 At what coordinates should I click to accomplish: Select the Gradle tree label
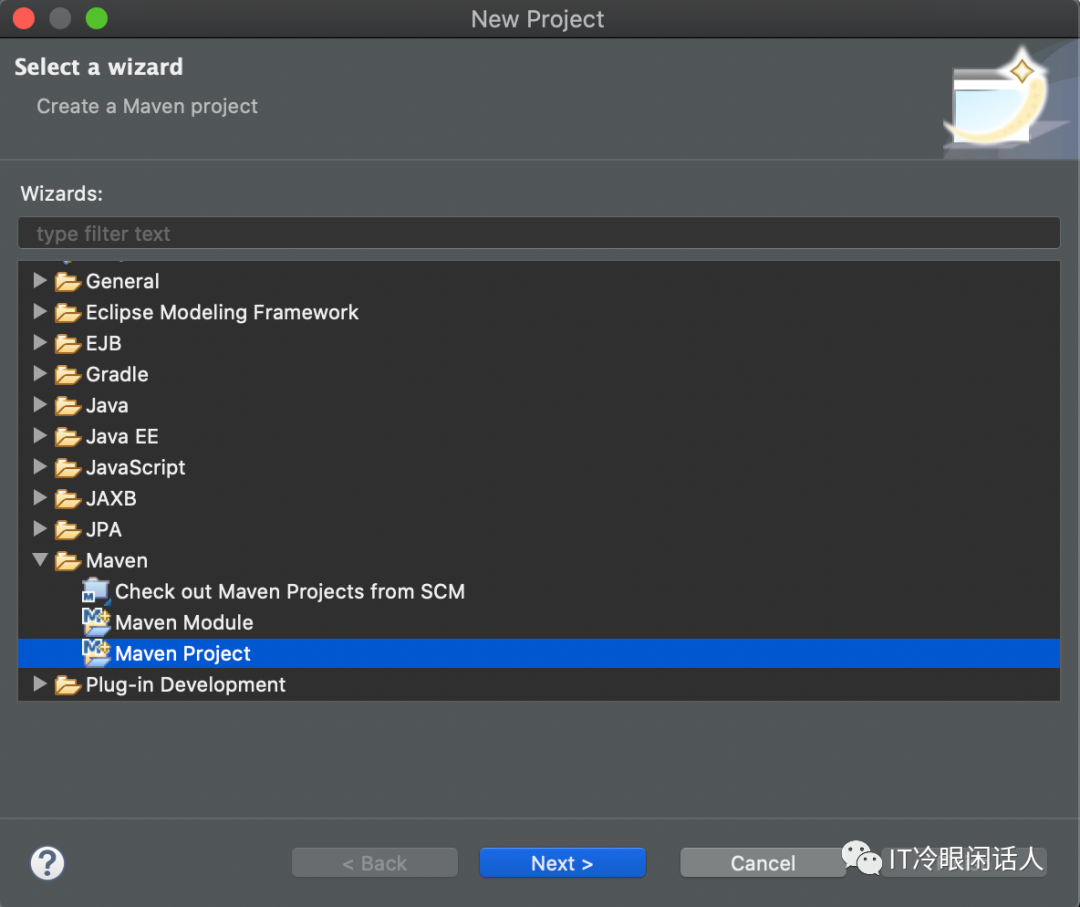(117, 375)
